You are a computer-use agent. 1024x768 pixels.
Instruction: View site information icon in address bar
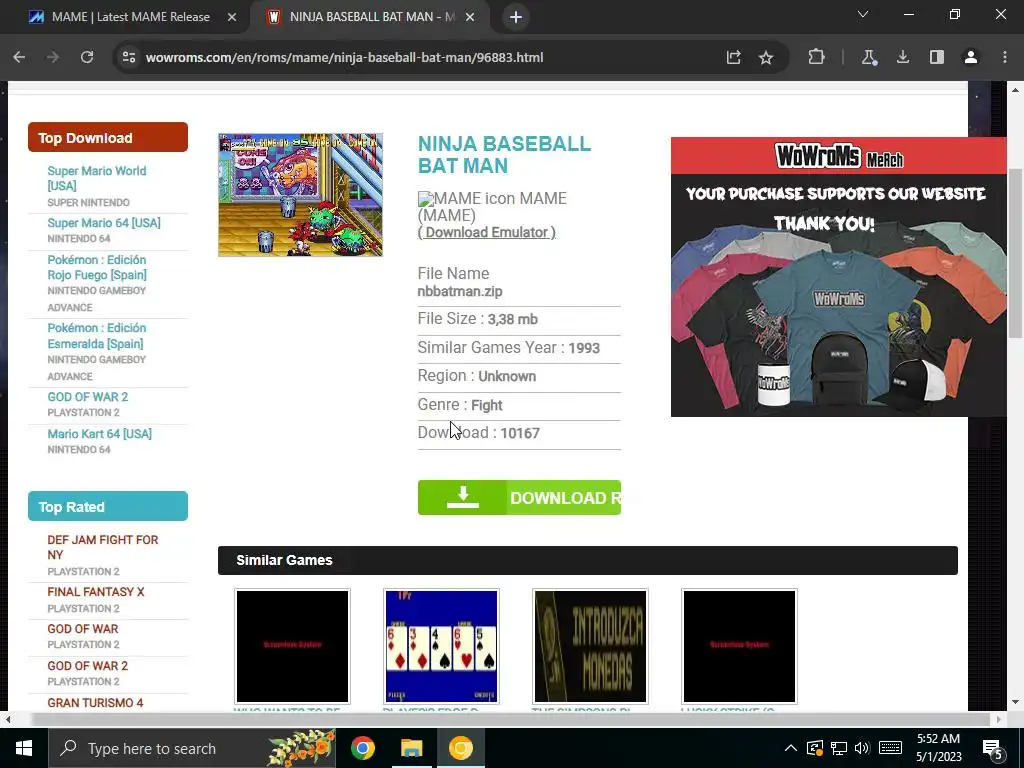pyautogui.click(x=129, y=57)
